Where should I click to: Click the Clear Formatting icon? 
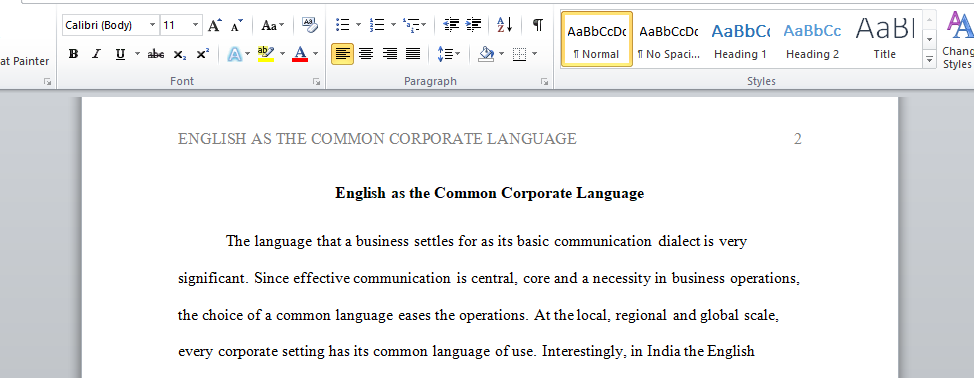tap(309, 25)
